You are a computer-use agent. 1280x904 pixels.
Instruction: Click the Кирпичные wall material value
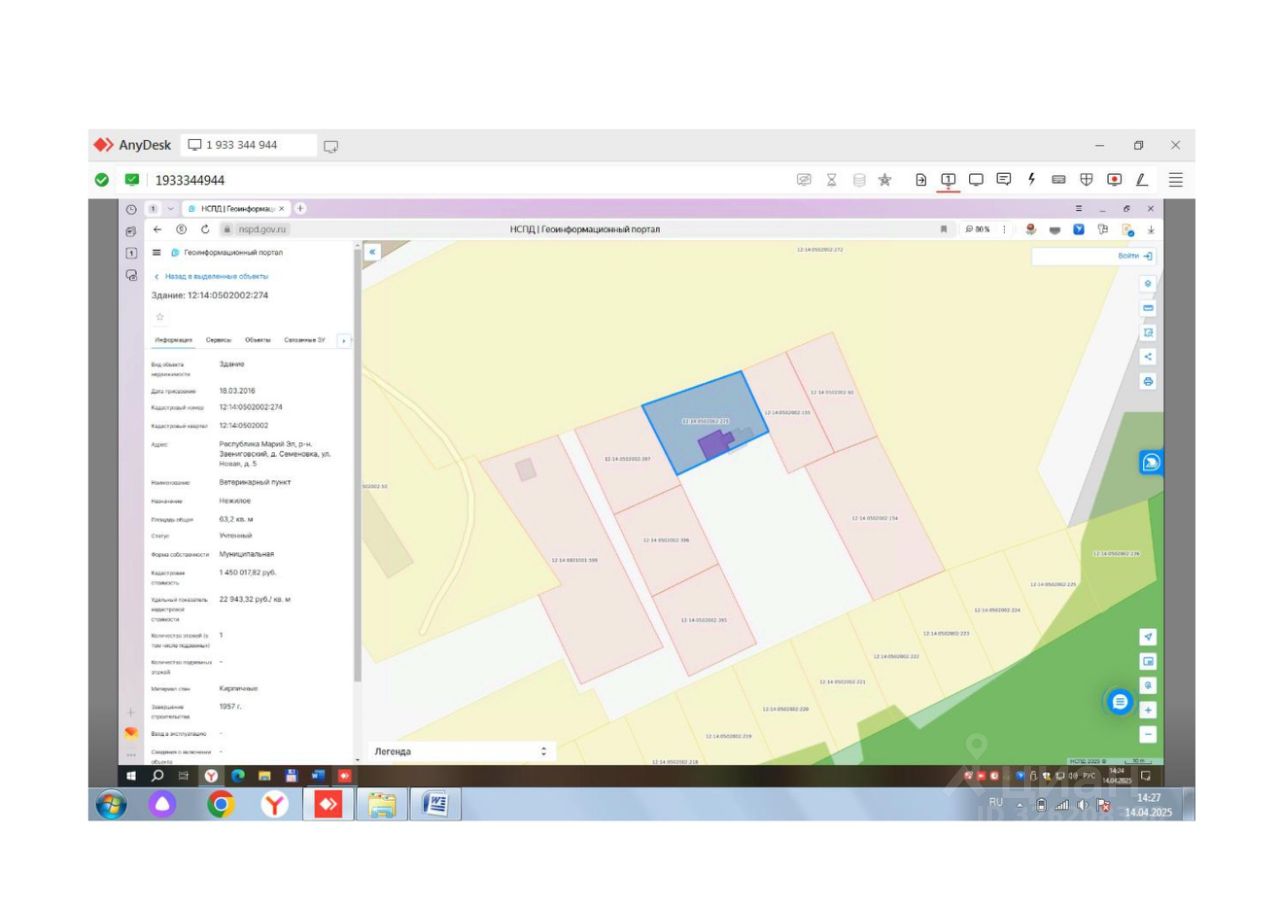(239, 688)
